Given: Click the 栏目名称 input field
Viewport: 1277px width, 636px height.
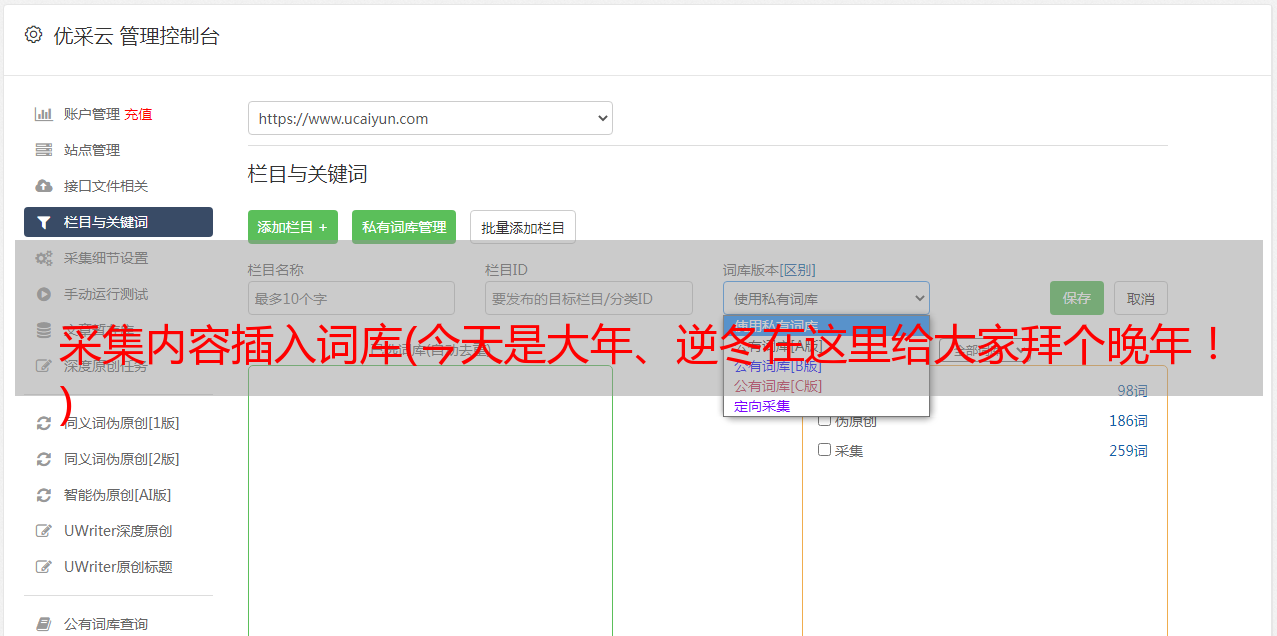Looking at the screenshot, I should coord(351,298).
